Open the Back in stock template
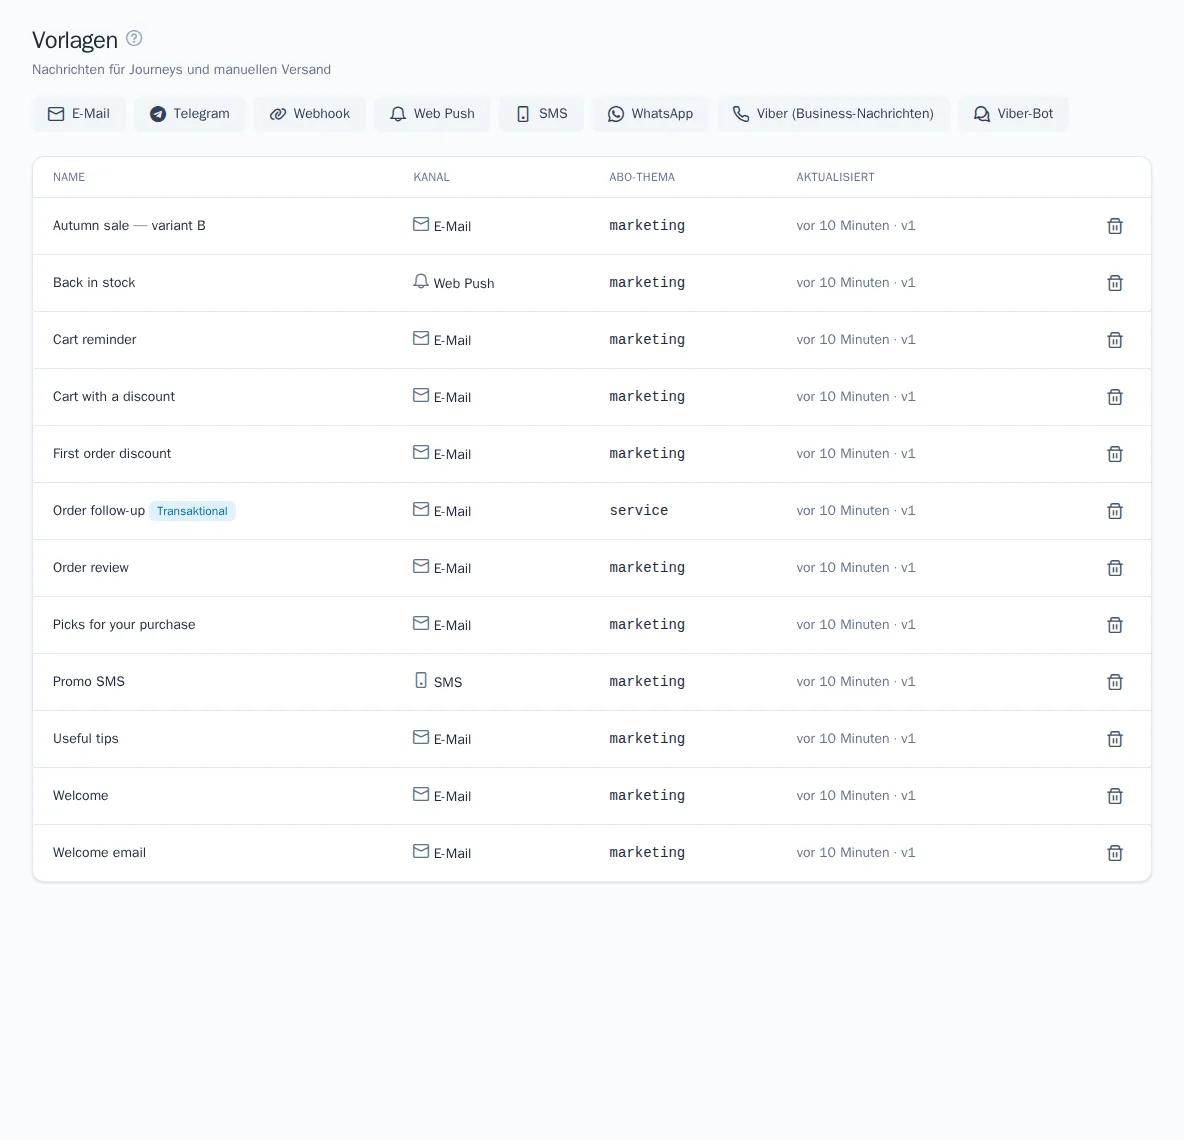This screenshot has width=1184, height=1140. pos(94,282)
